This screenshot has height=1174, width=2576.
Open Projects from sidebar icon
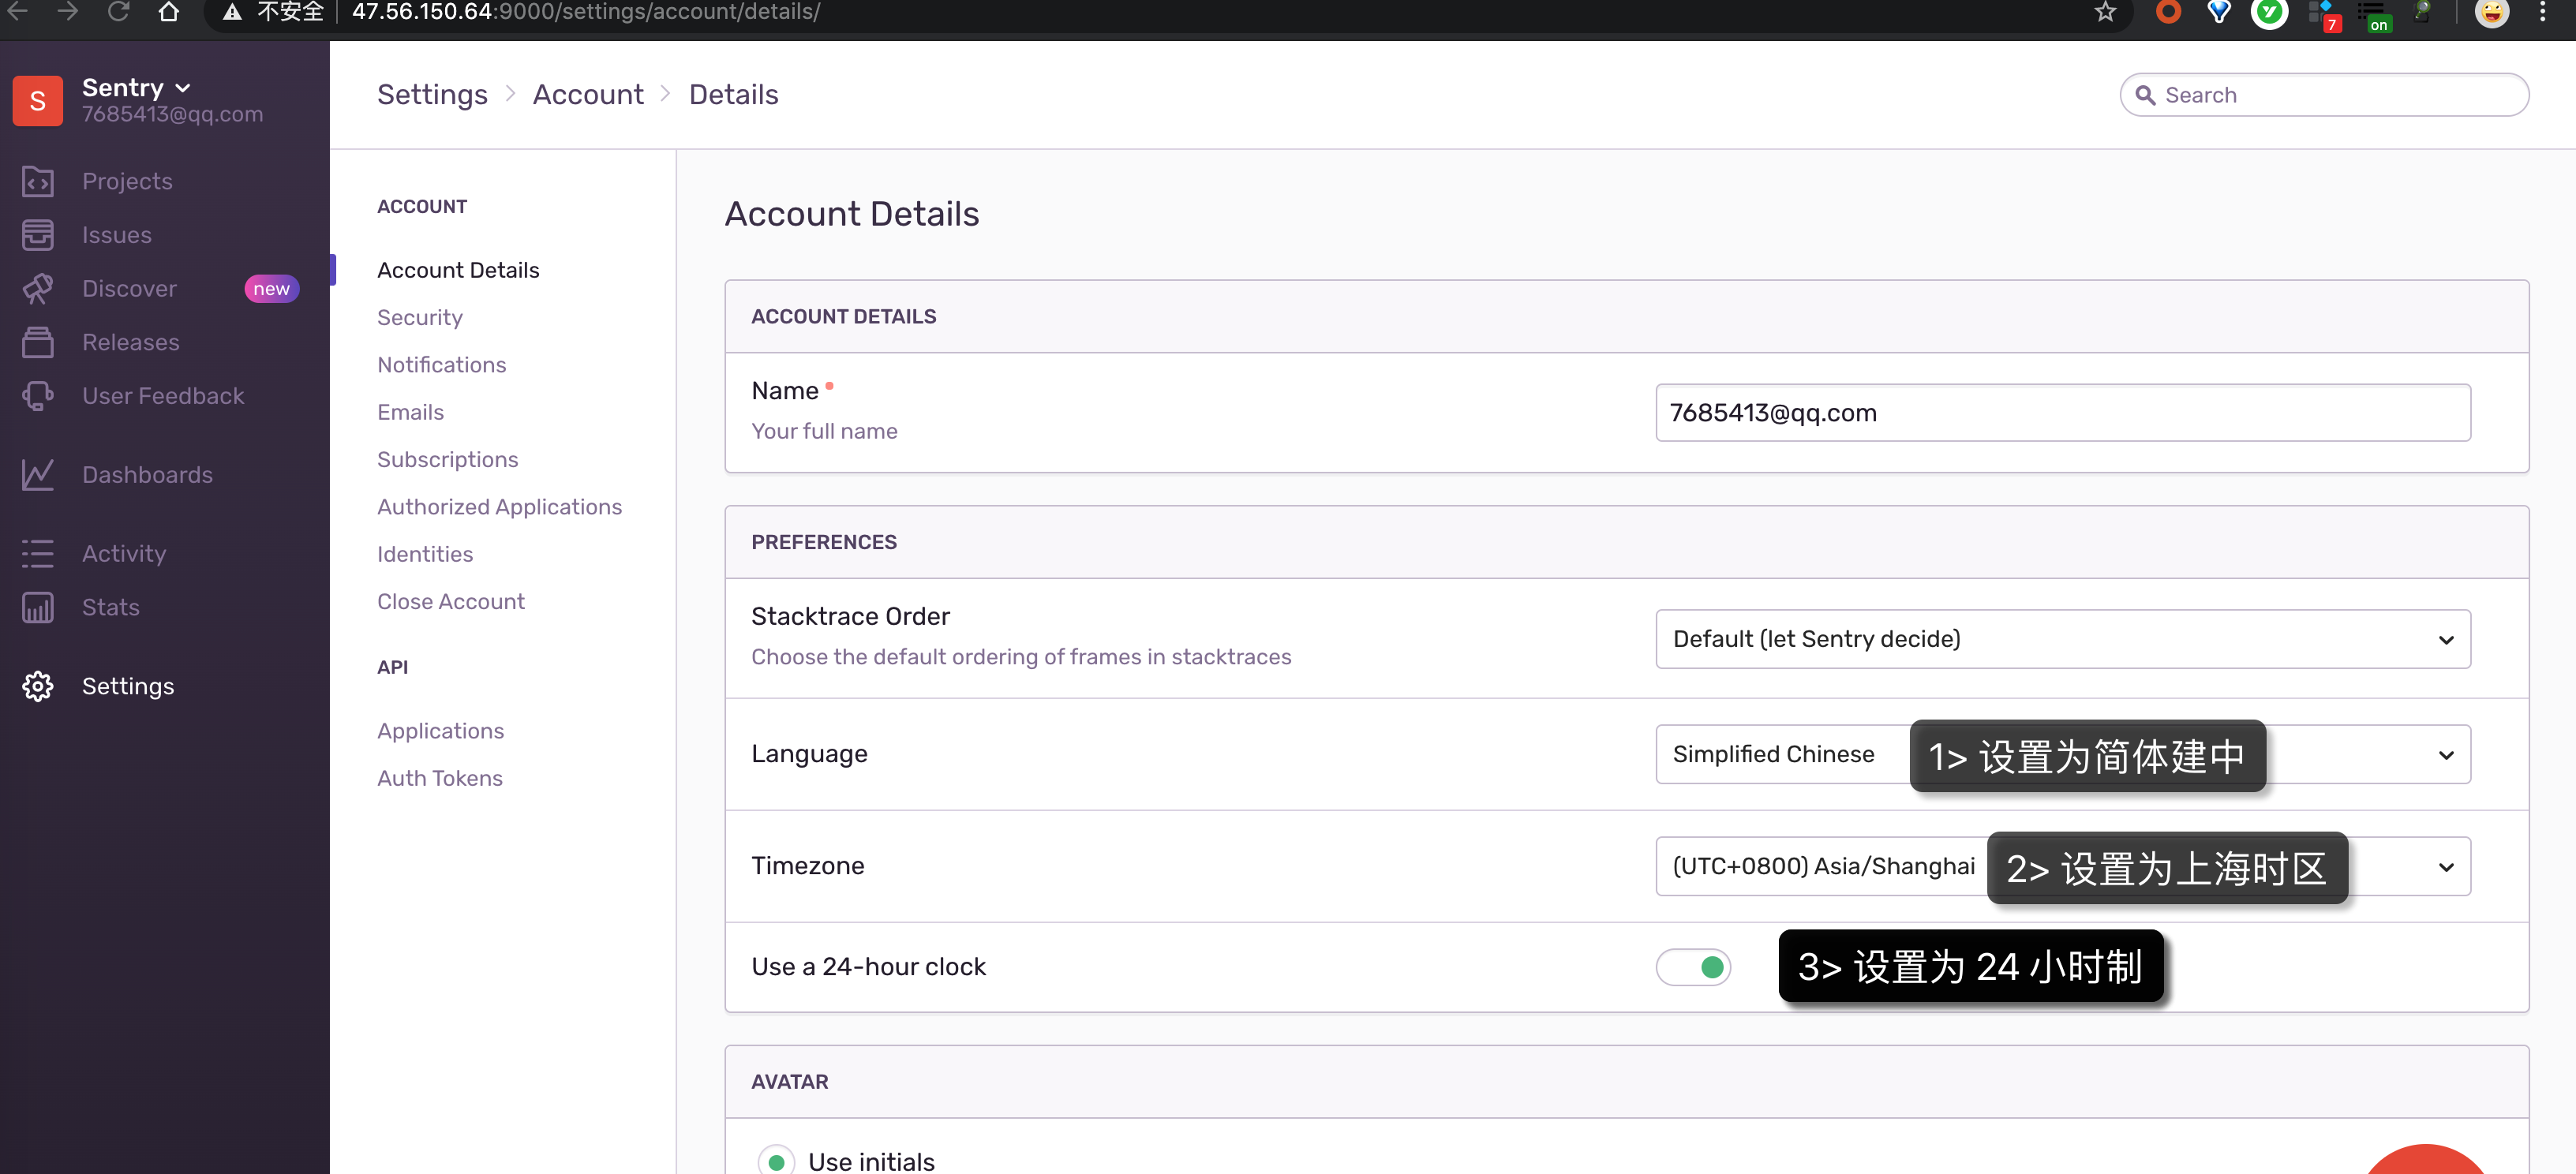click(x=38, y=181)
